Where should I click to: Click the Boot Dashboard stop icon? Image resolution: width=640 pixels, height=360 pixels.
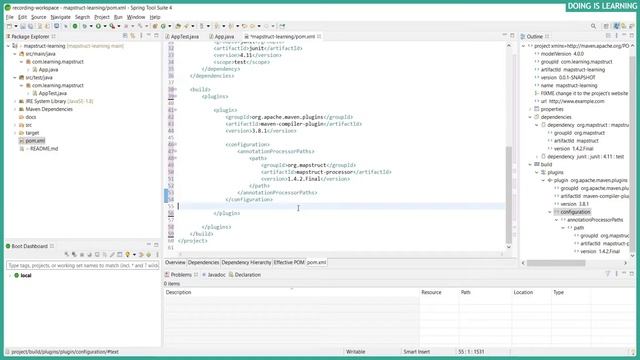(x=82, y=254)
